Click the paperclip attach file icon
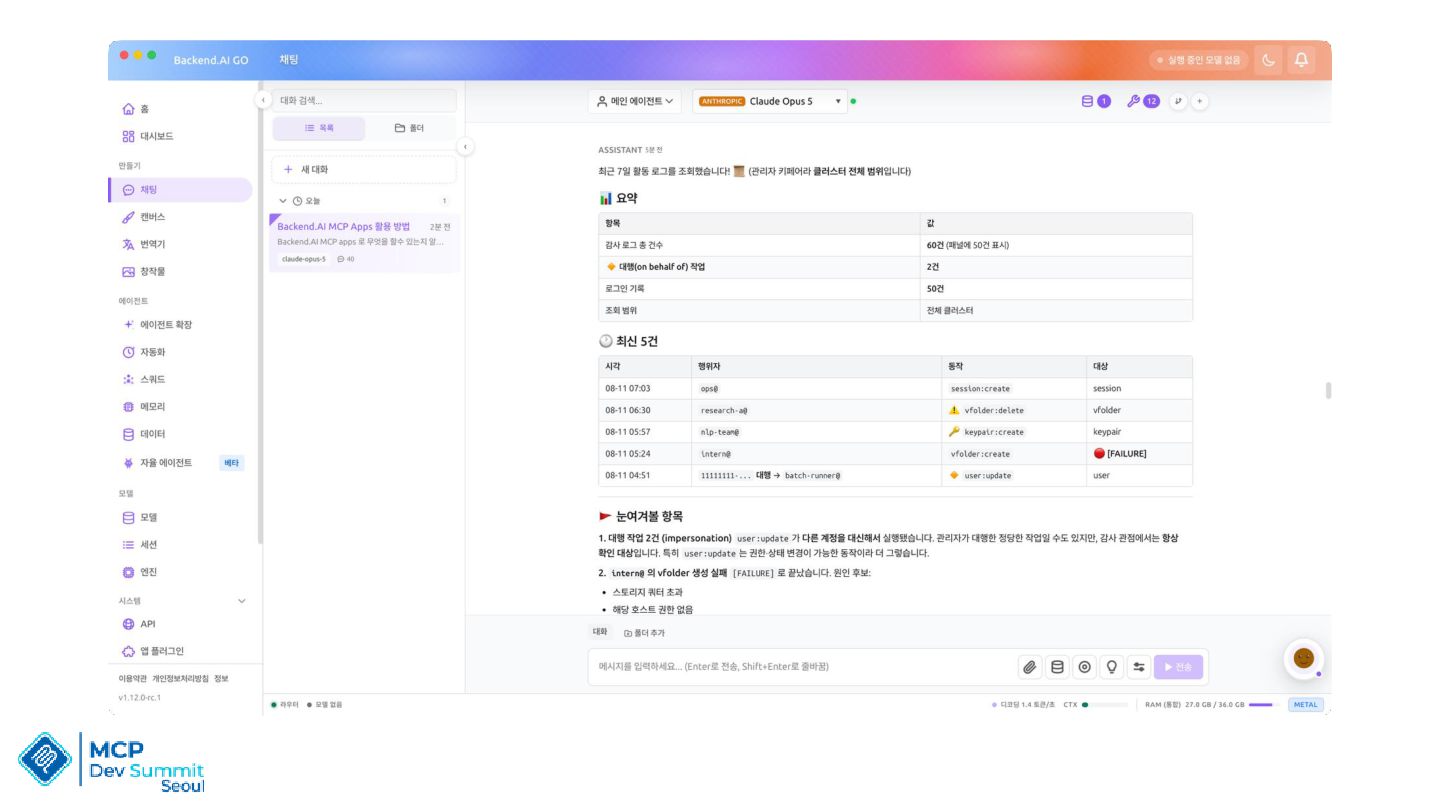Viewport: 1440px width, 811px height. point(1029,667)
